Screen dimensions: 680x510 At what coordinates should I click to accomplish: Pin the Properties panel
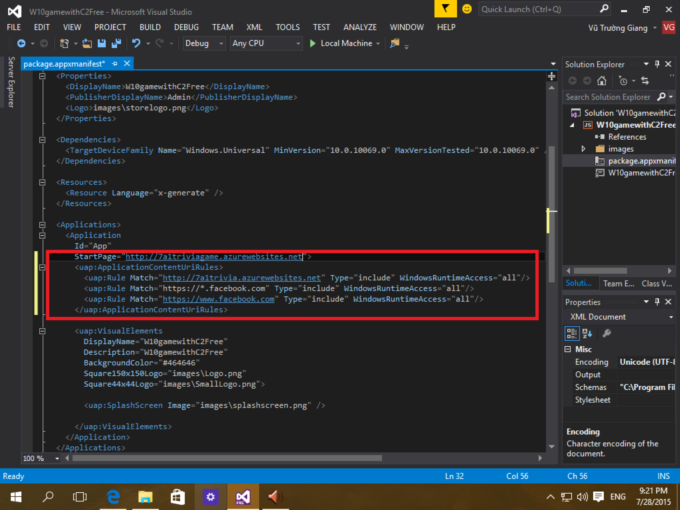(x=657, y=302)
